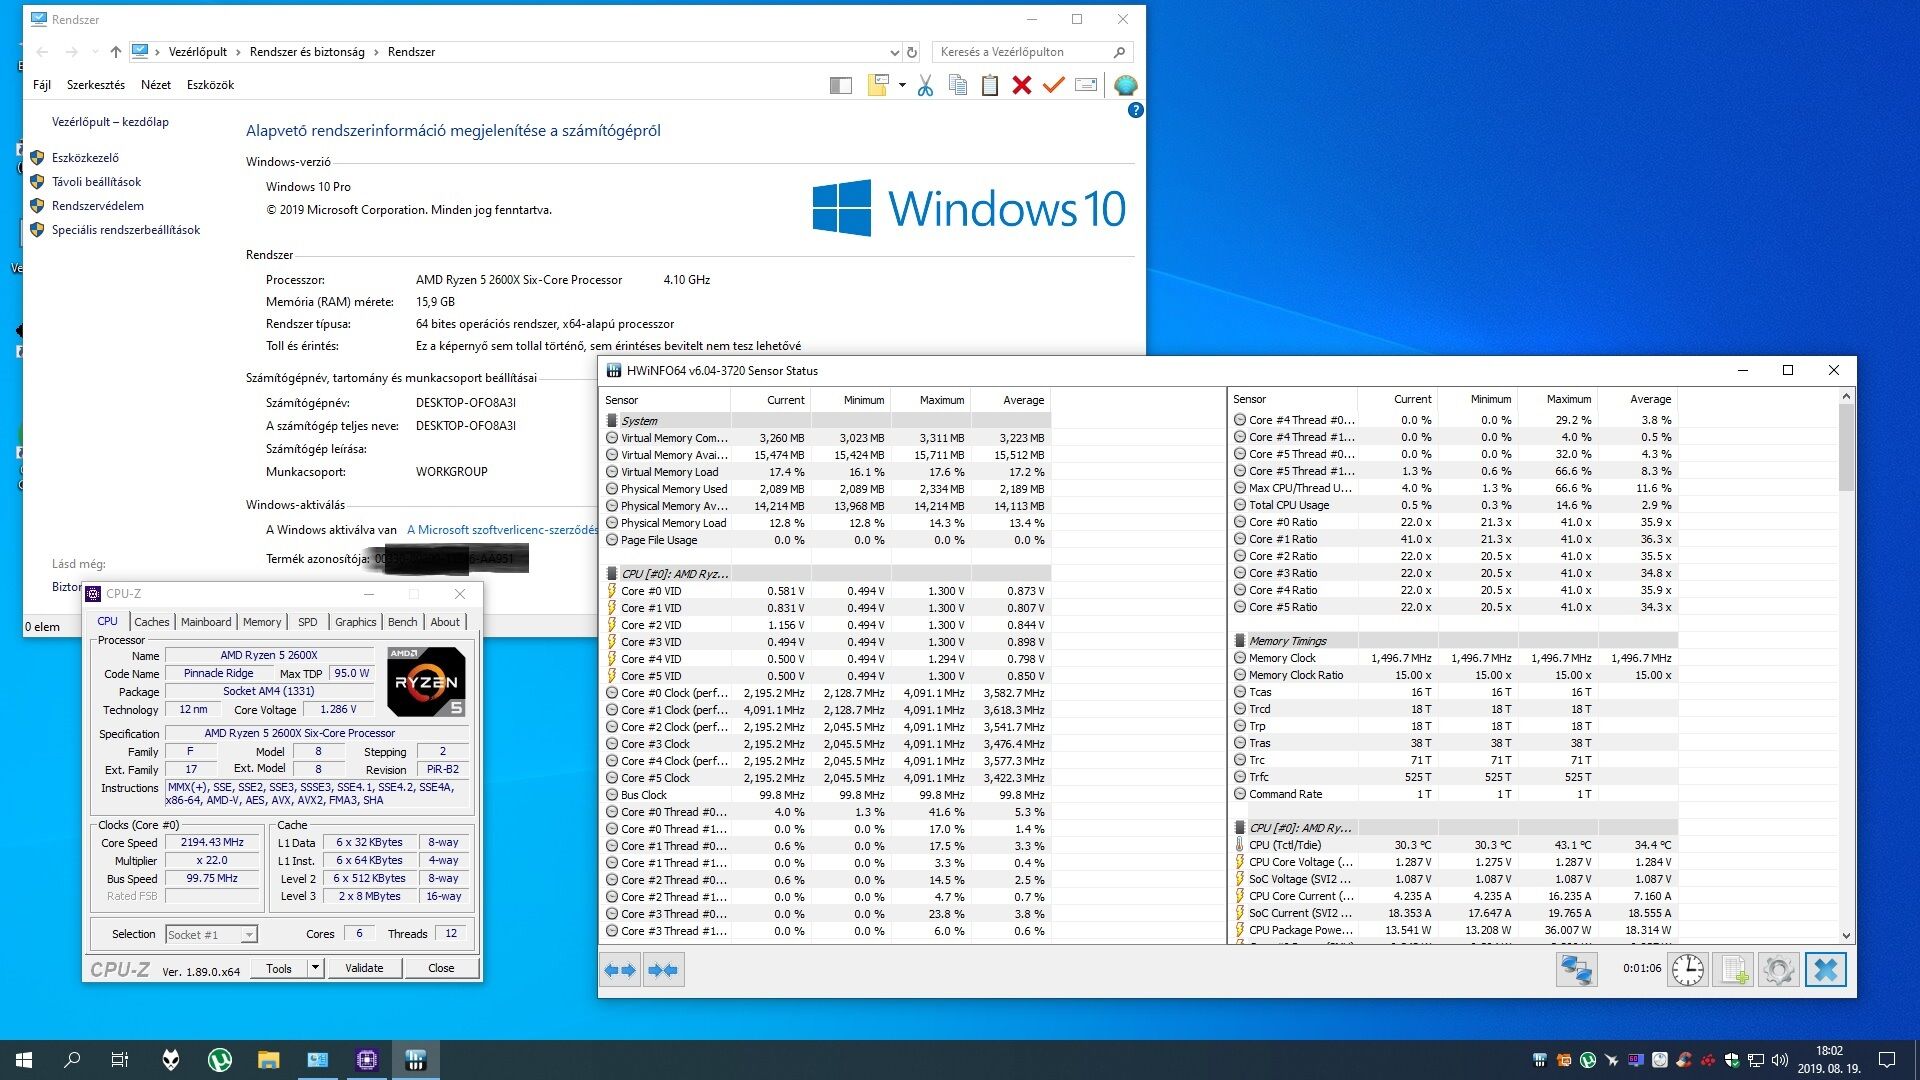1920x1080 pixels.
Task: Click the Tools button in CPU-Z
Action: tap(279, 968)
